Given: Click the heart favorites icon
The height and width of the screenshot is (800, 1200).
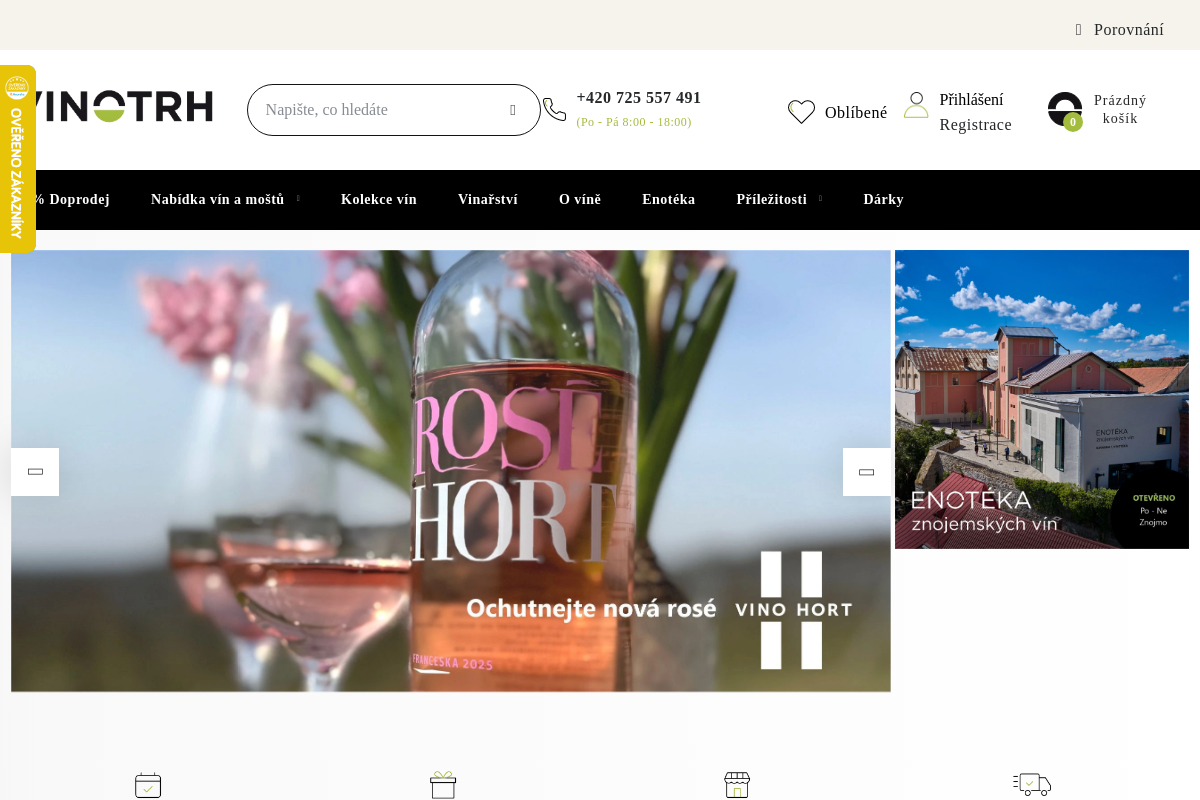Looking at the screenshot, I should (x=801, y=112).
